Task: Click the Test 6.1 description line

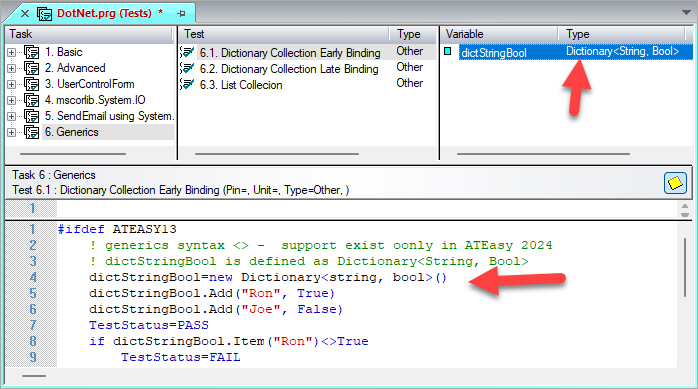Action: (181, 190)
